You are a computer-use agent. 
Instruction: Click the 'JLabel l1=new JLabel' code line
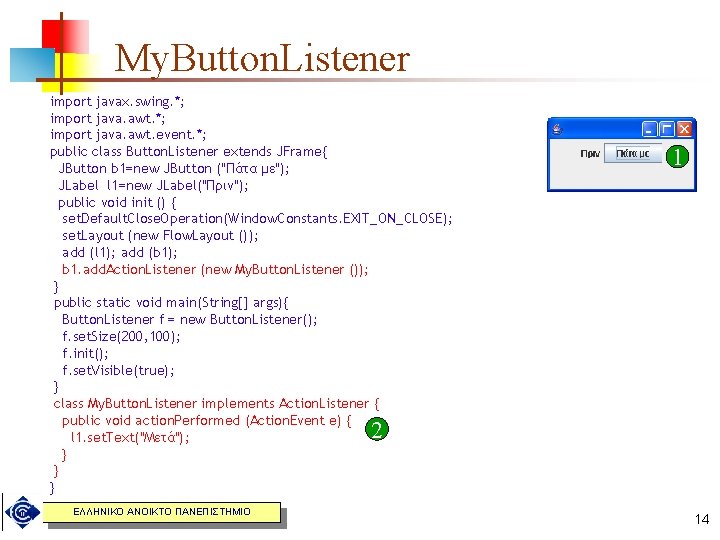153,186
